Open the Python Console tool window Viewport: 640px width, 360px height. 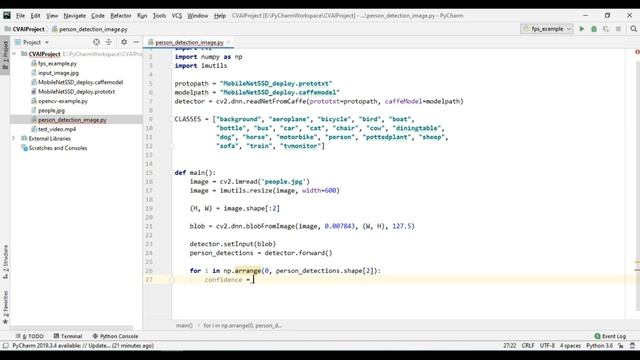point(115,336)
